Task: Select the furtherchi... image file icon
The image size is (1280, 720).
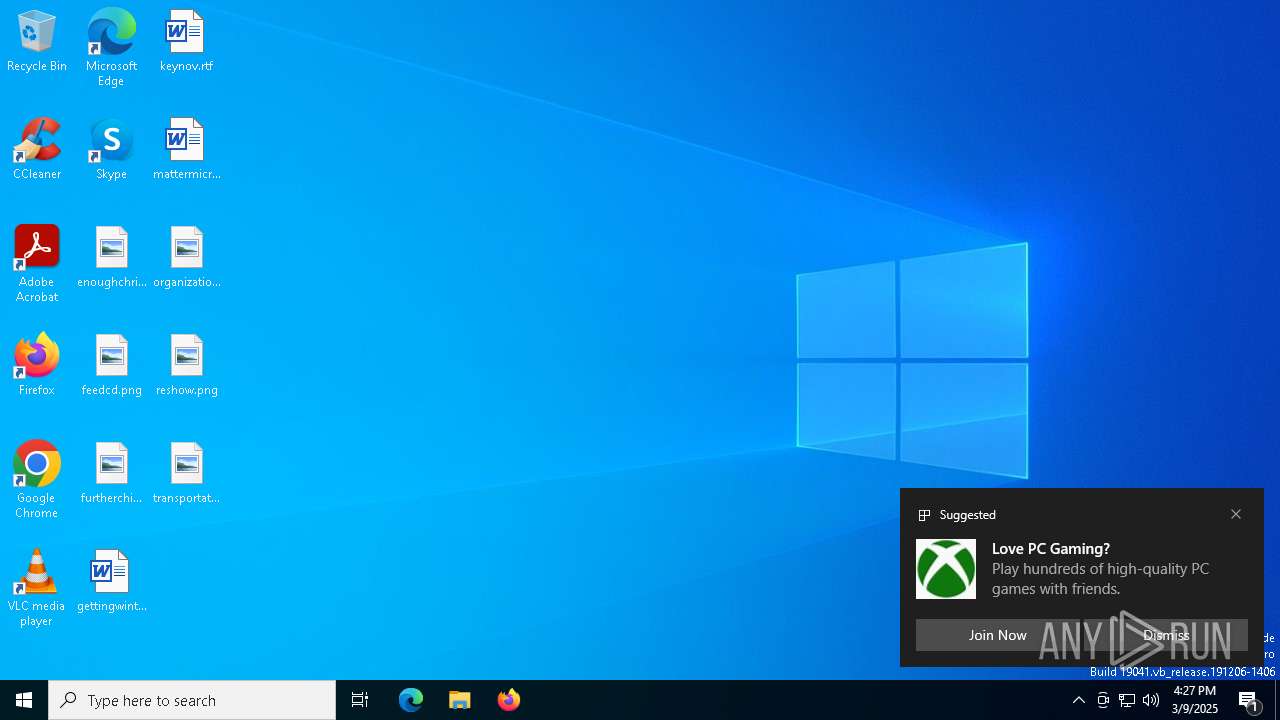Action: click(x=111, y=473)
